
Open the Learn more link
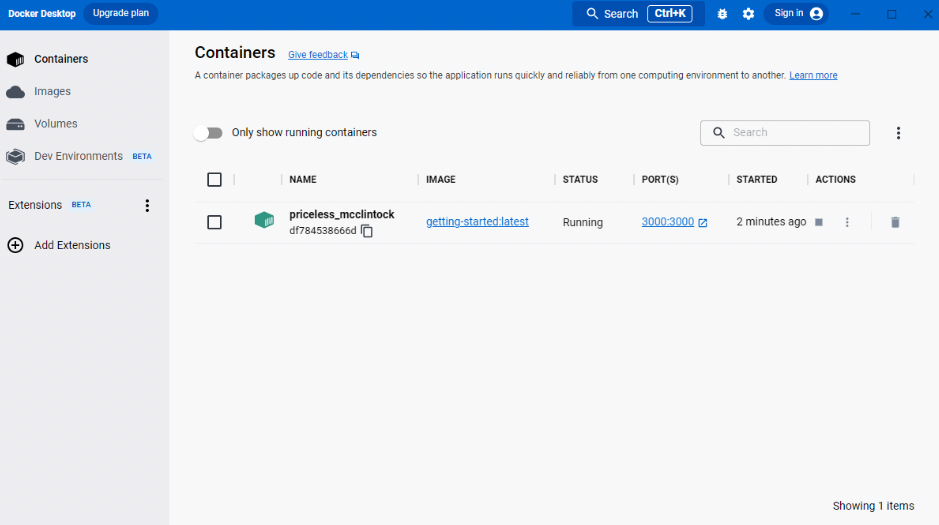tap(813, 75)
